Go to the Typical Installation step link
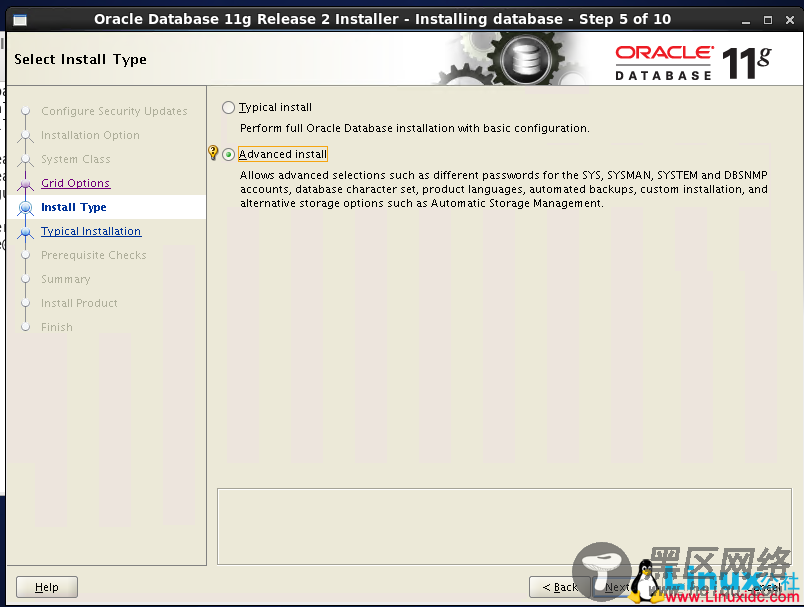This screenshot has height=607, width=804. 91,231
